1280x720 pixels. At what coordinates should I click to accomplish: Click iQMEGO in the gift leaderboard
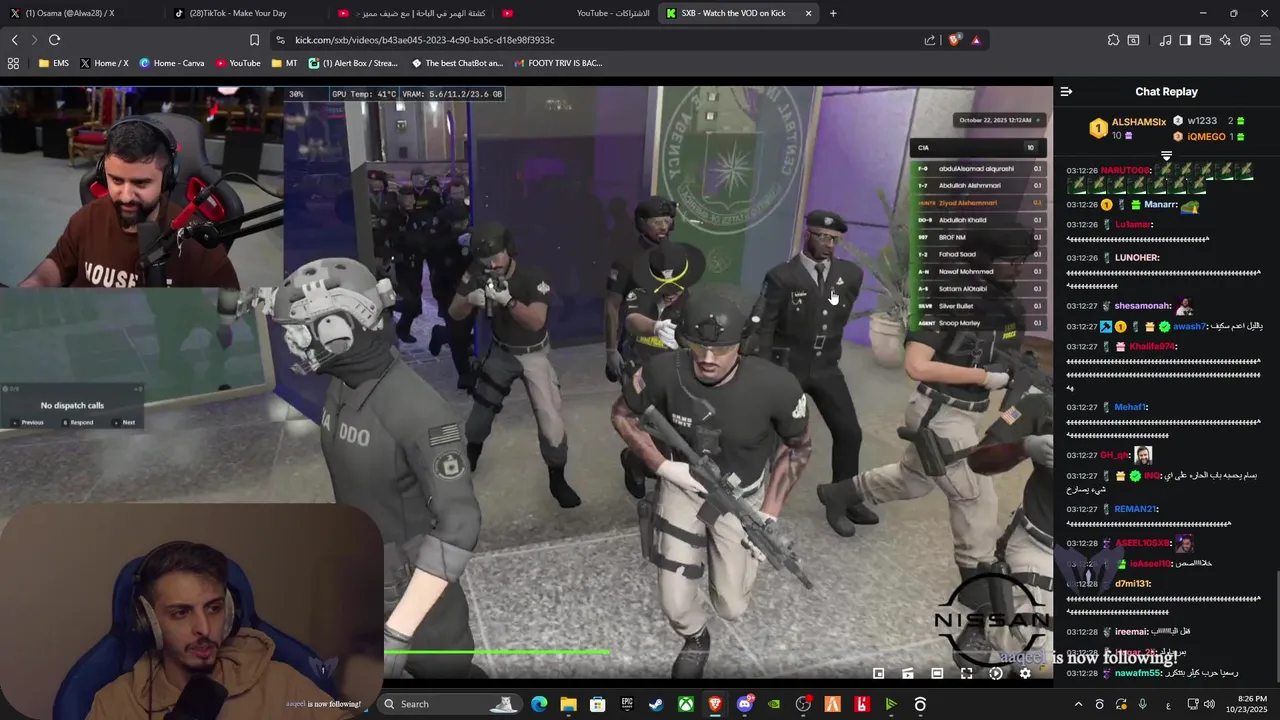[1206, 136]
